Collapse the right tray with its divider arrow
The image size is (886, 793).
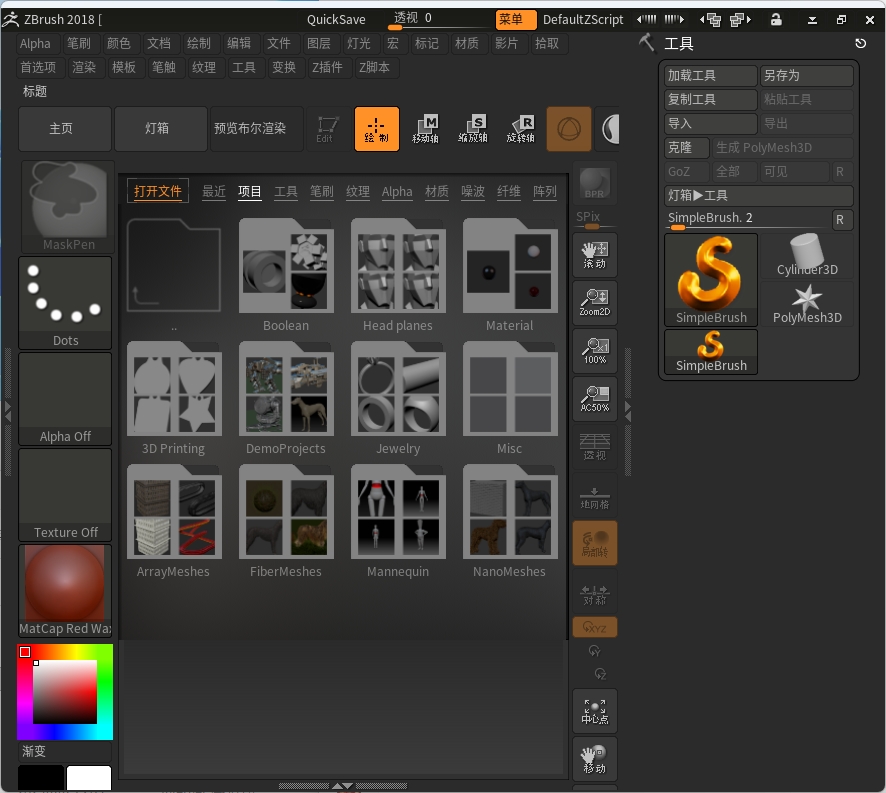tap(628, 408)
